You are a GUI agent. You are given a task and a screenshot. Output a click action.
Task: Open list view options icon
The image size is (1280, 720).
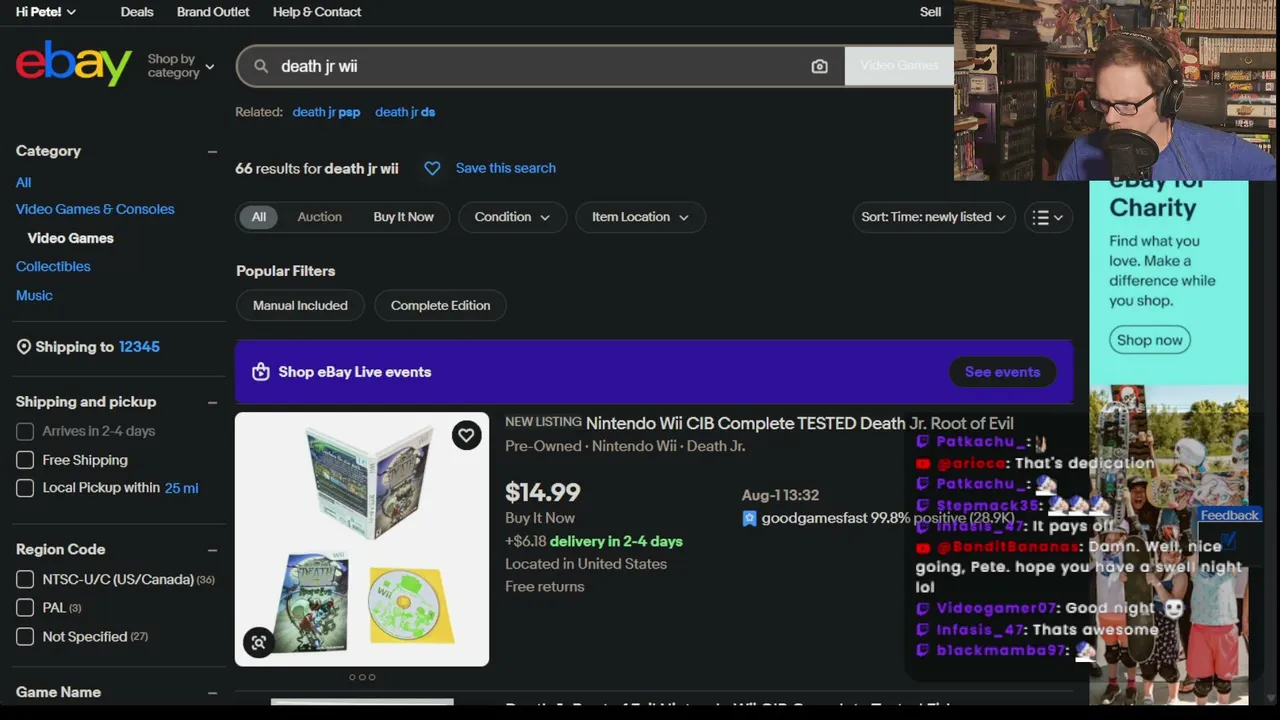click(x=1048, y=217)
